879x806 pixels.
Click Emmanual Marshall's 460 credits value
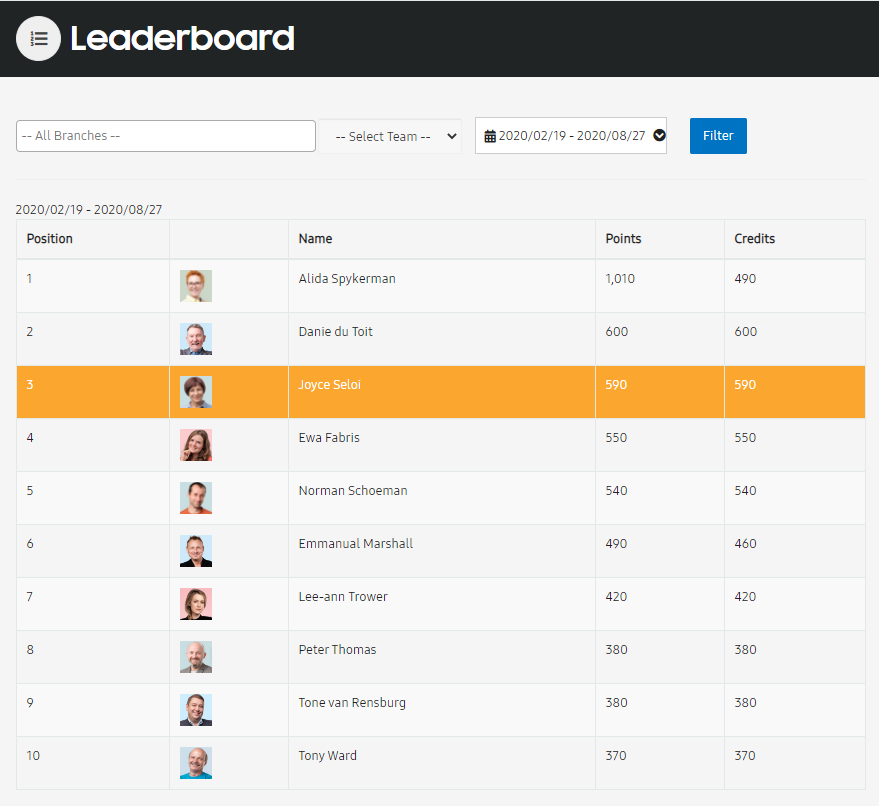745,544
